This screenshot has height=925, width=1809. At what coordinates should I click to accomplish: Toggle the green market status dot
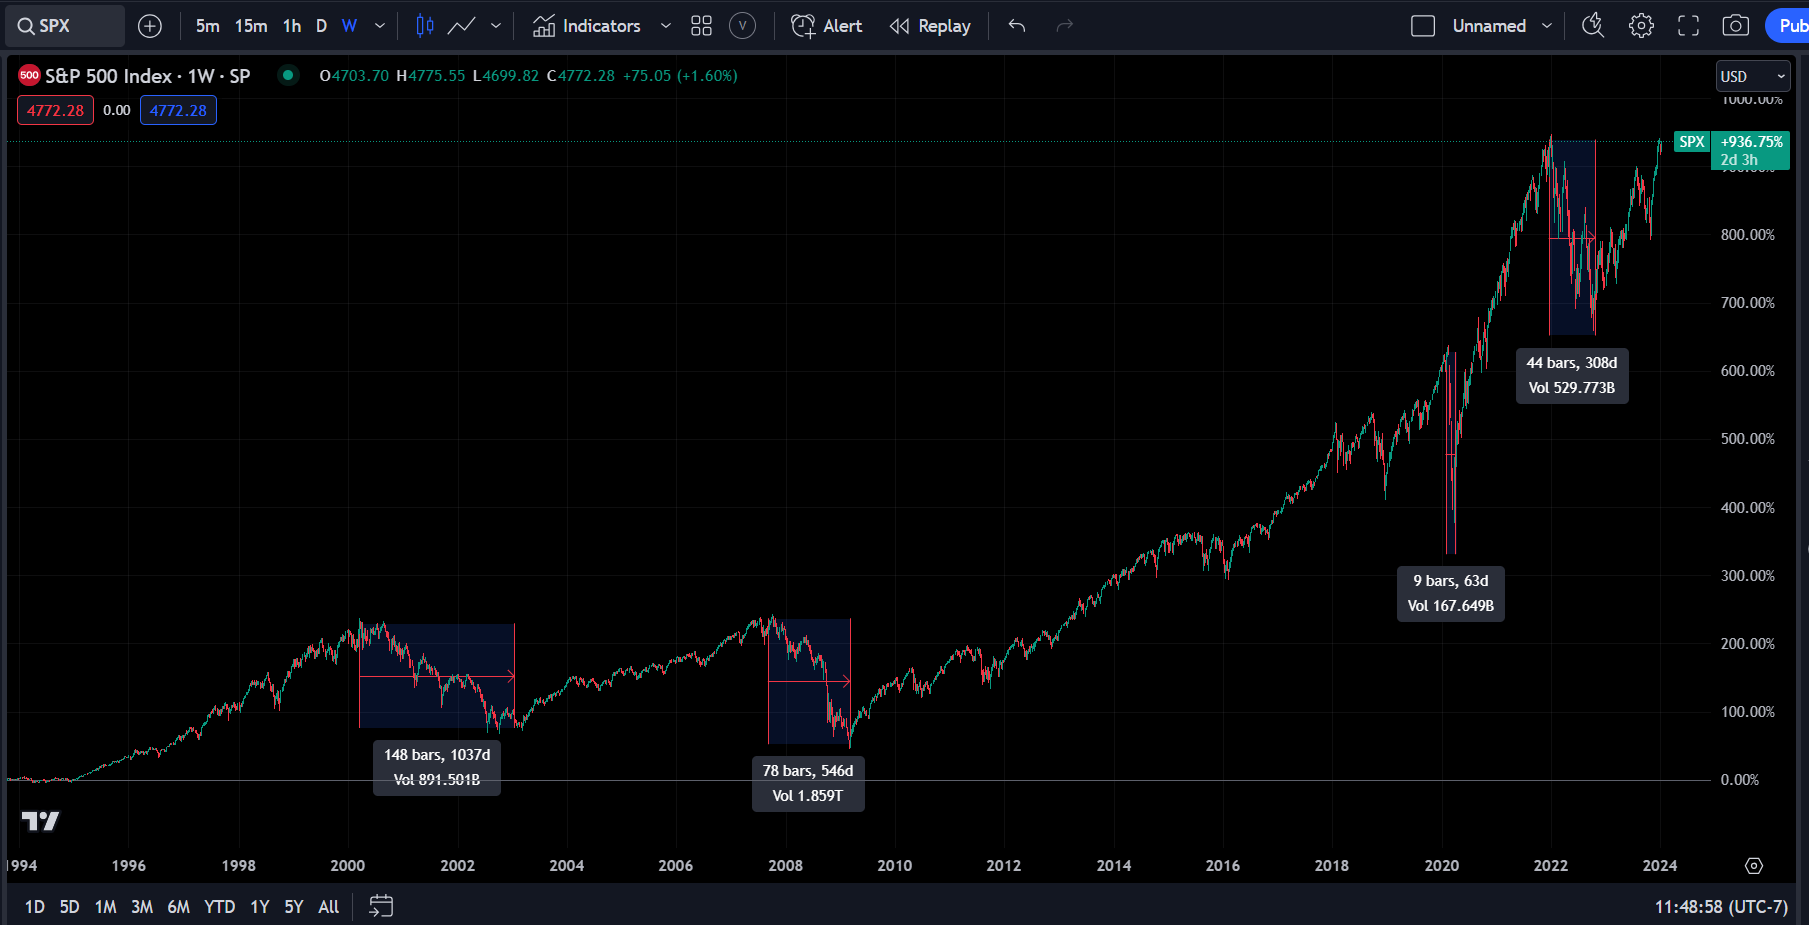click(x=288, y=75)
